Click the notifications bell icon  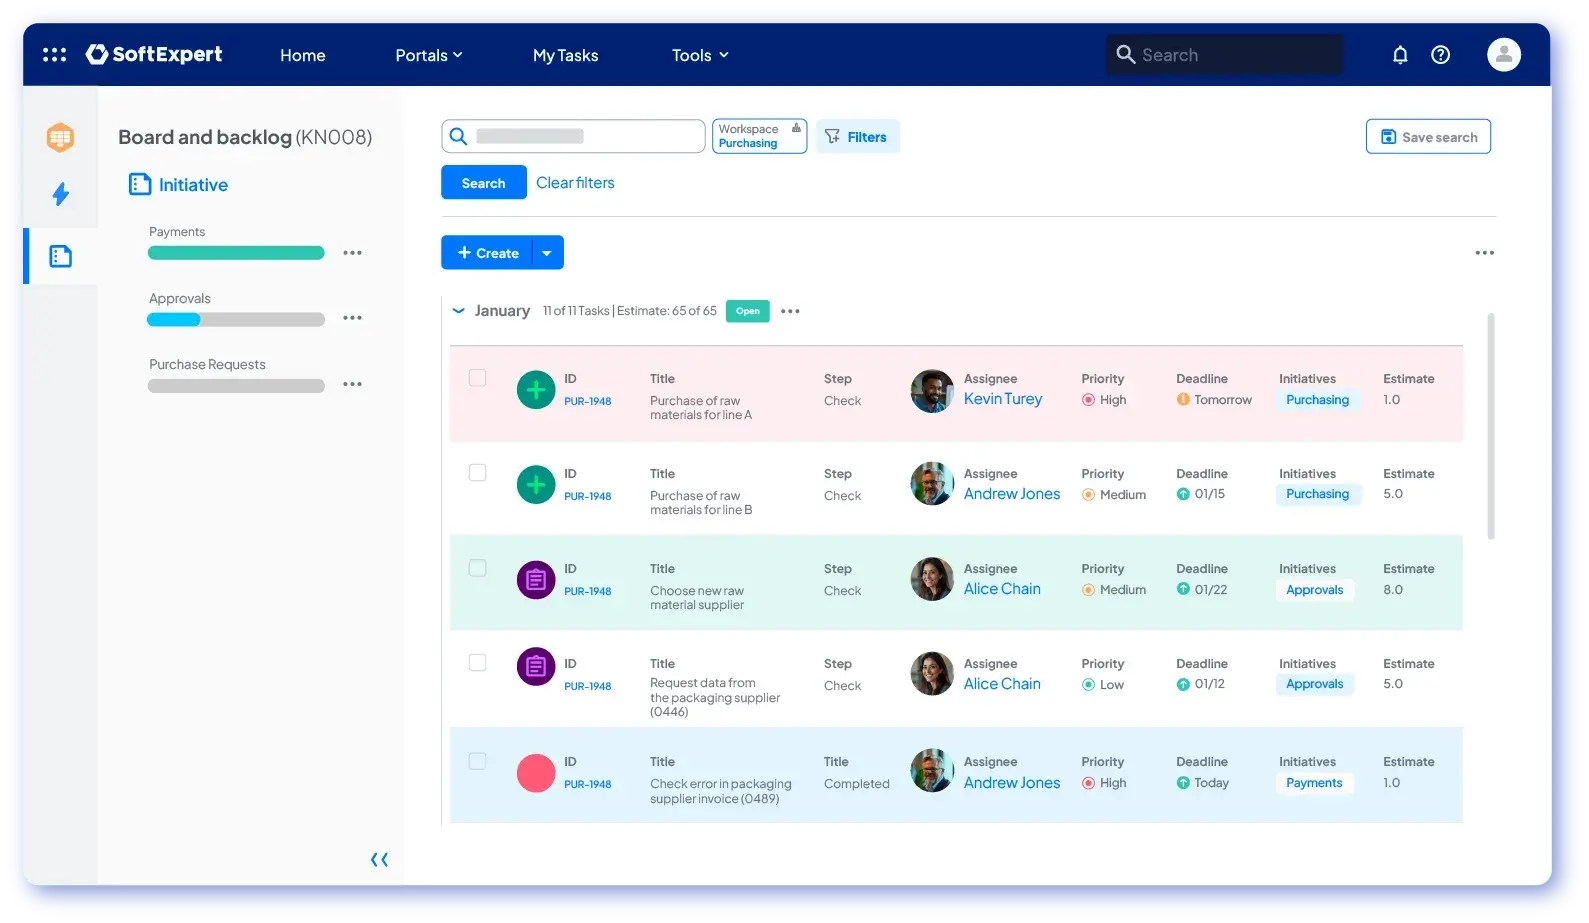pyautogui.click(x=1400, y=55)
